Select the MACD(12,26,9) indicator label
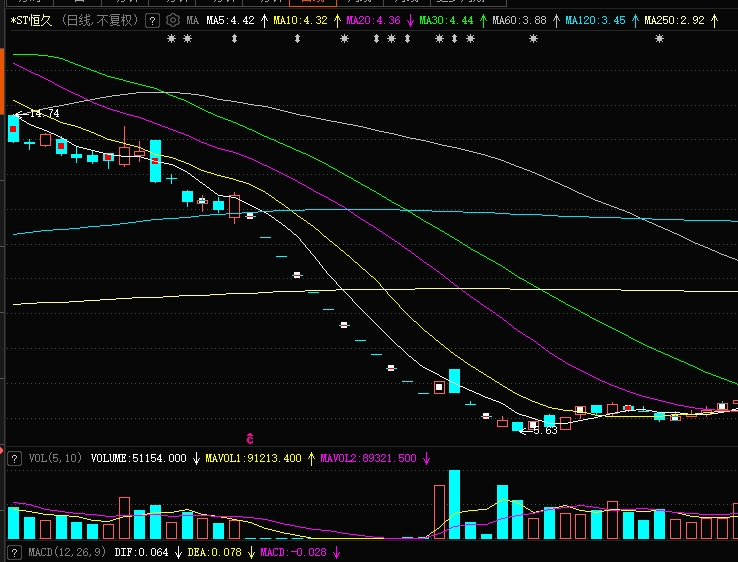The width and height of the screenshot is (738, 562). pyautogui.click(x=67, y=552)
